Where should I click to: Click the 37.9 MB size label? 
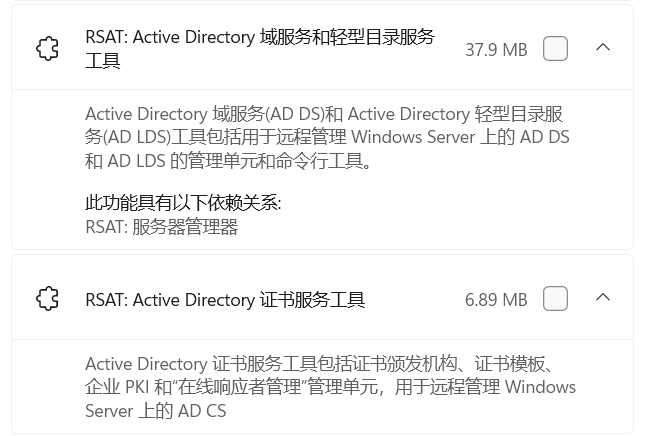click(x=496, y=50)
